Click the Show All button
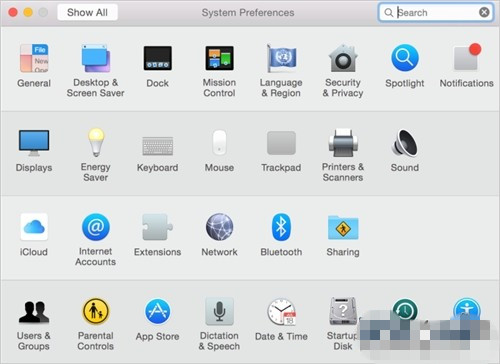500x364 pixels. coord(87,12)
